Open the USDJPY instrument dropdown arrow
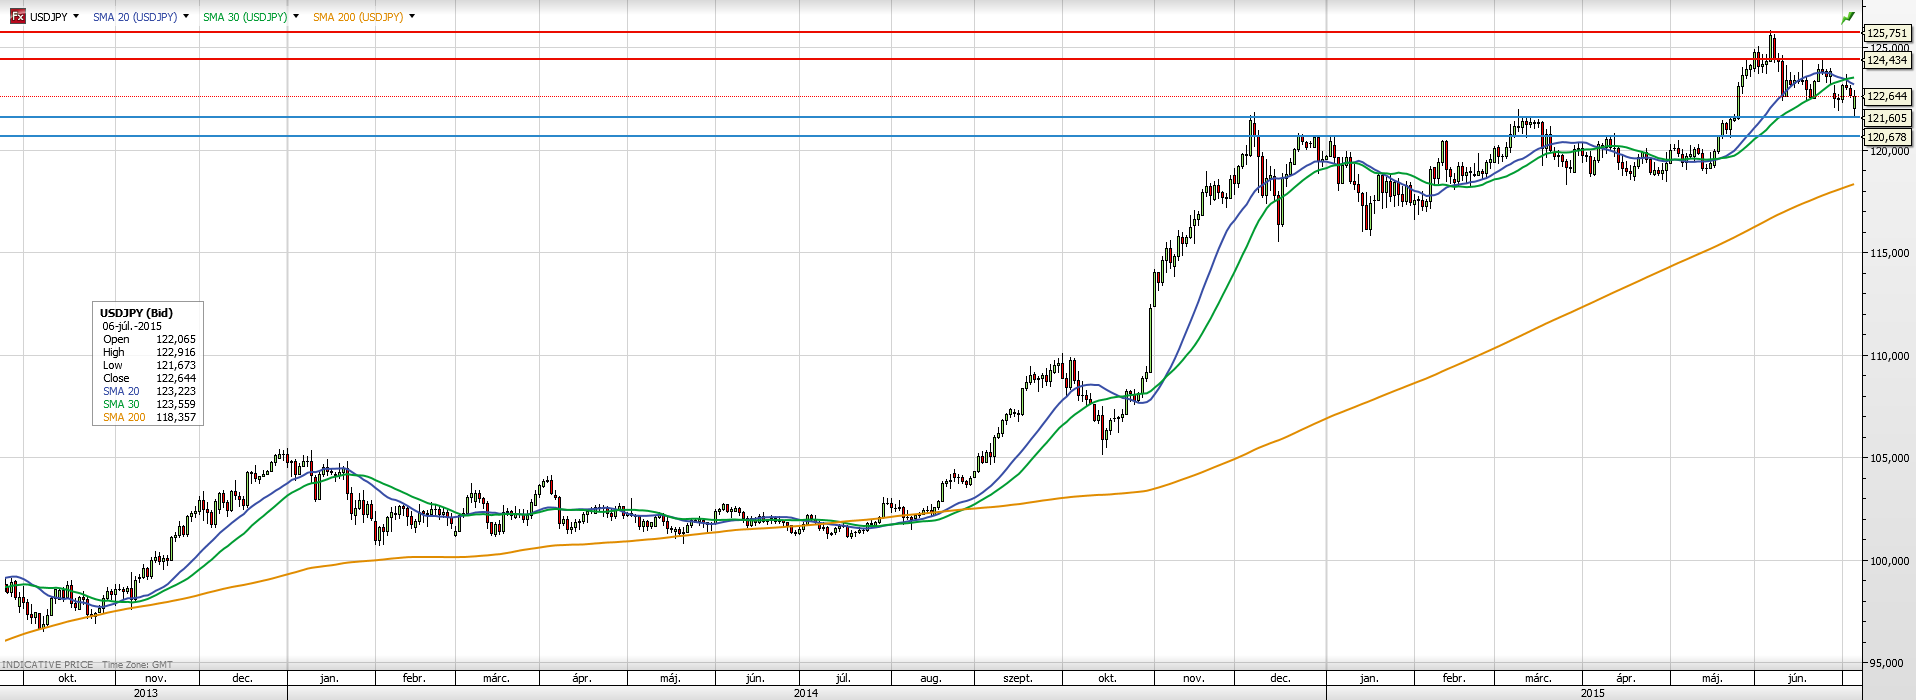The height and width of the screenshot is (700, 1916). pyautogui.click(x=76, y=17)
